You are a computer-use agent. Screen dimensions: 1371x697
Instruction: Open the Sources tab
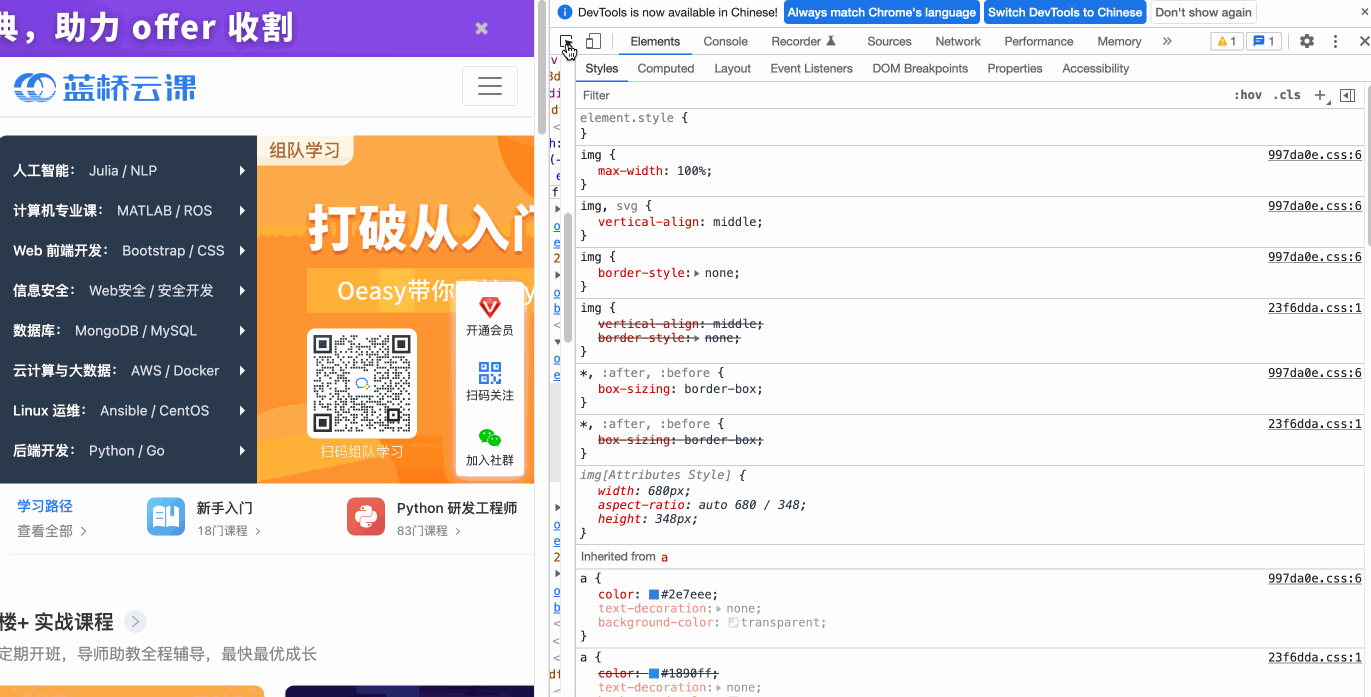click(x=889, y=41)
